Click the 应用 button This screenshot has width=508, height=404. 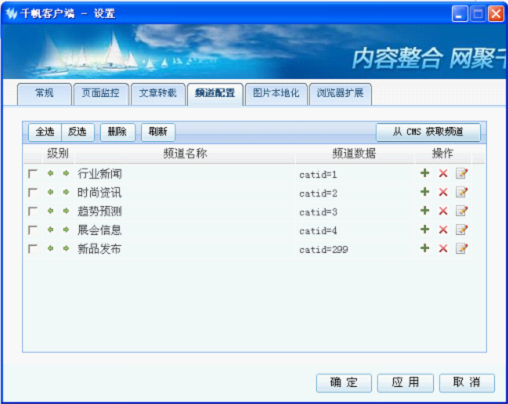[x=405, y=383]
